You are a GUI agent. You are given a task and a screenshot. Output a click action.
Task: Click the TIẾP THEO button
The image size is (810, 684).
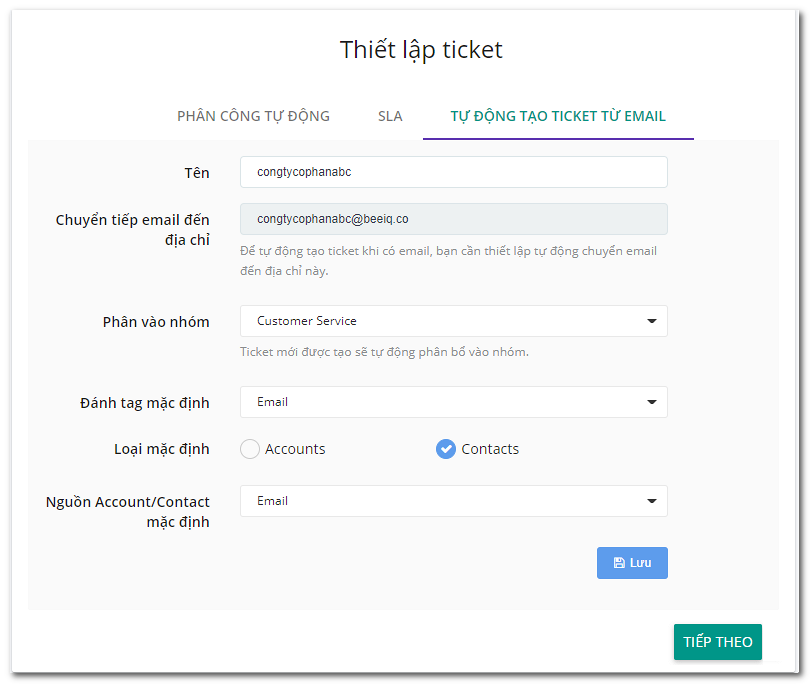pos(718,642)
